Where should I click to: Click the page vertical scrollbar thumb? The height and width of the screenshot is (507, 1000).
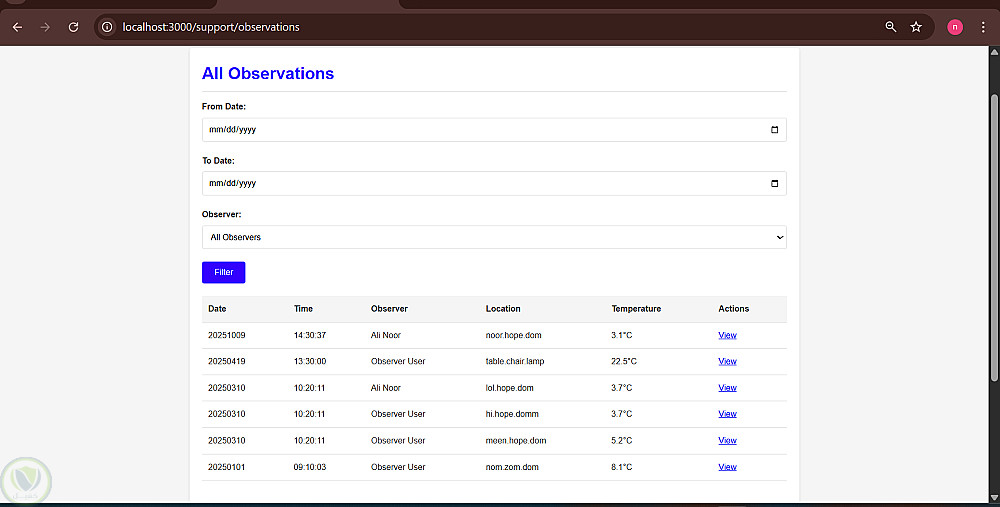click(994, 238)
